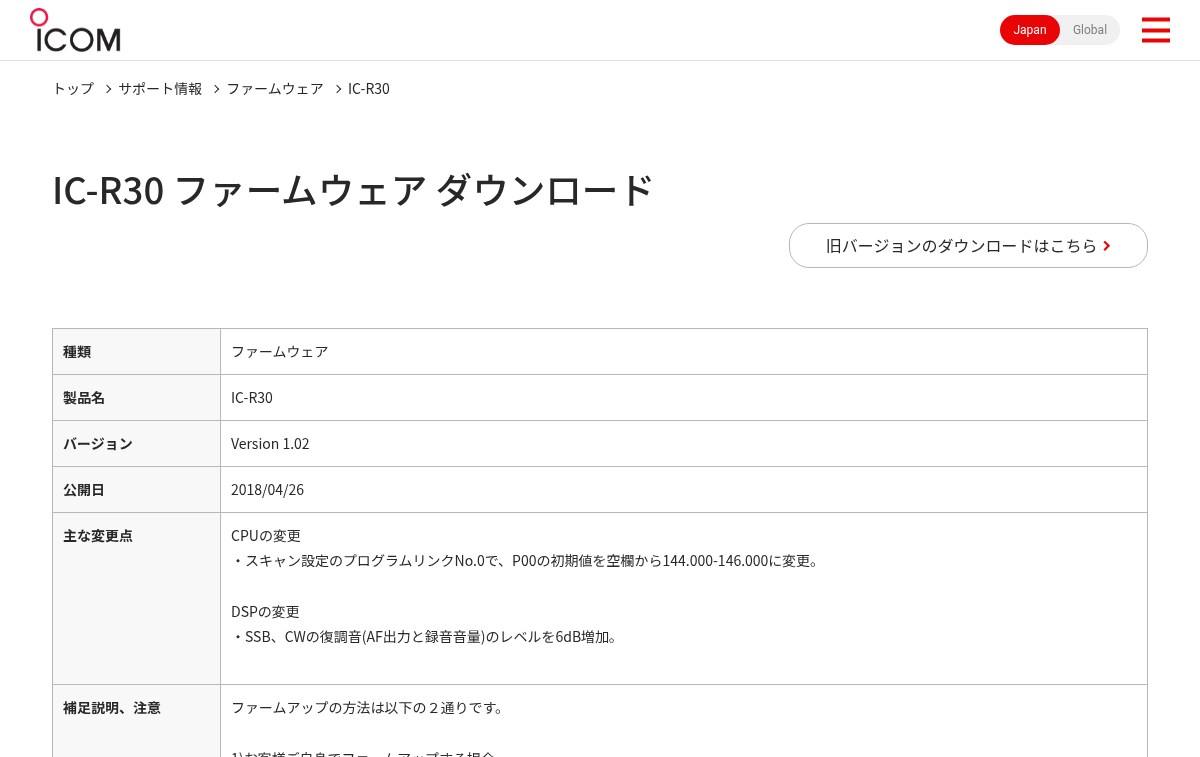The width and height of the screenshot is (1200, 757).
Task: Click the page title IC-R30 ファームウェア ダウンロード
Action: click(353, 190)
